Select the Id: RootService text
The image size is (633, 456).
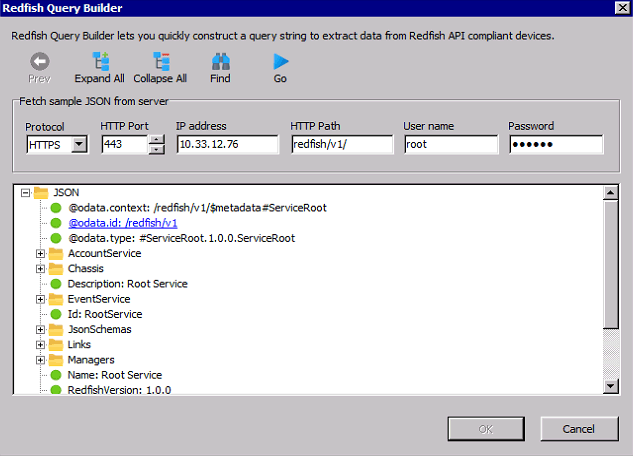tap(105, 314)
